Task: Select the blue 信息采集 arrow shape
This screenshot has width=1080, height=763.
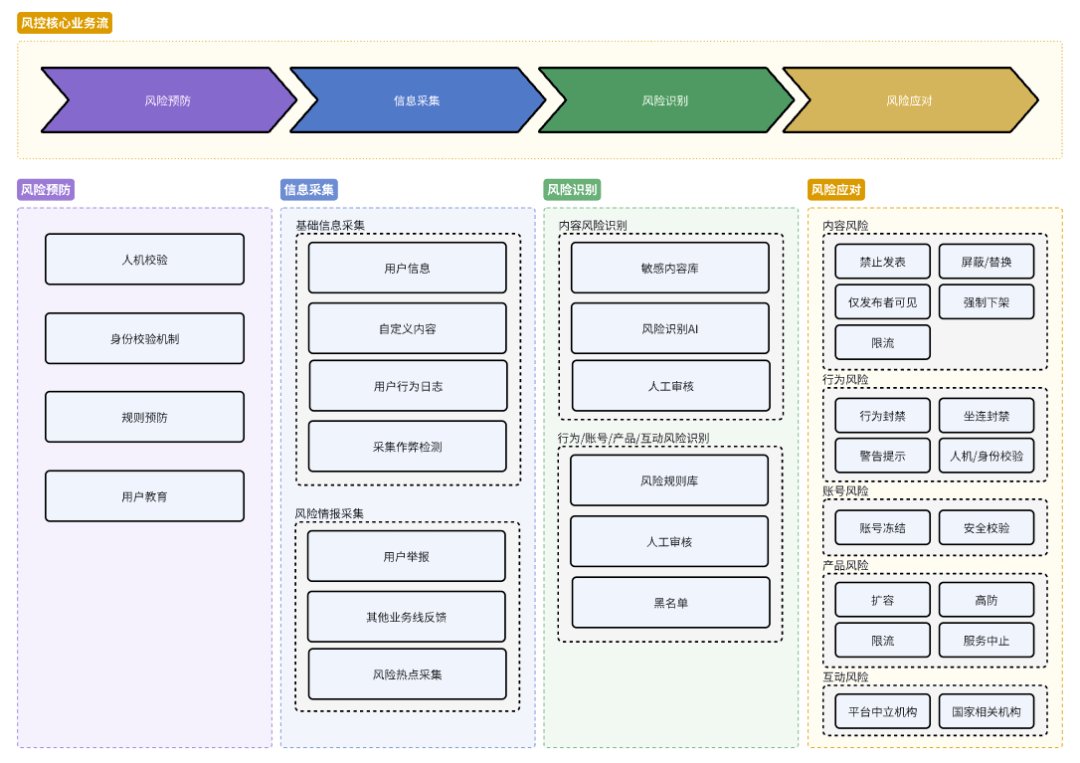Action: 416,100
